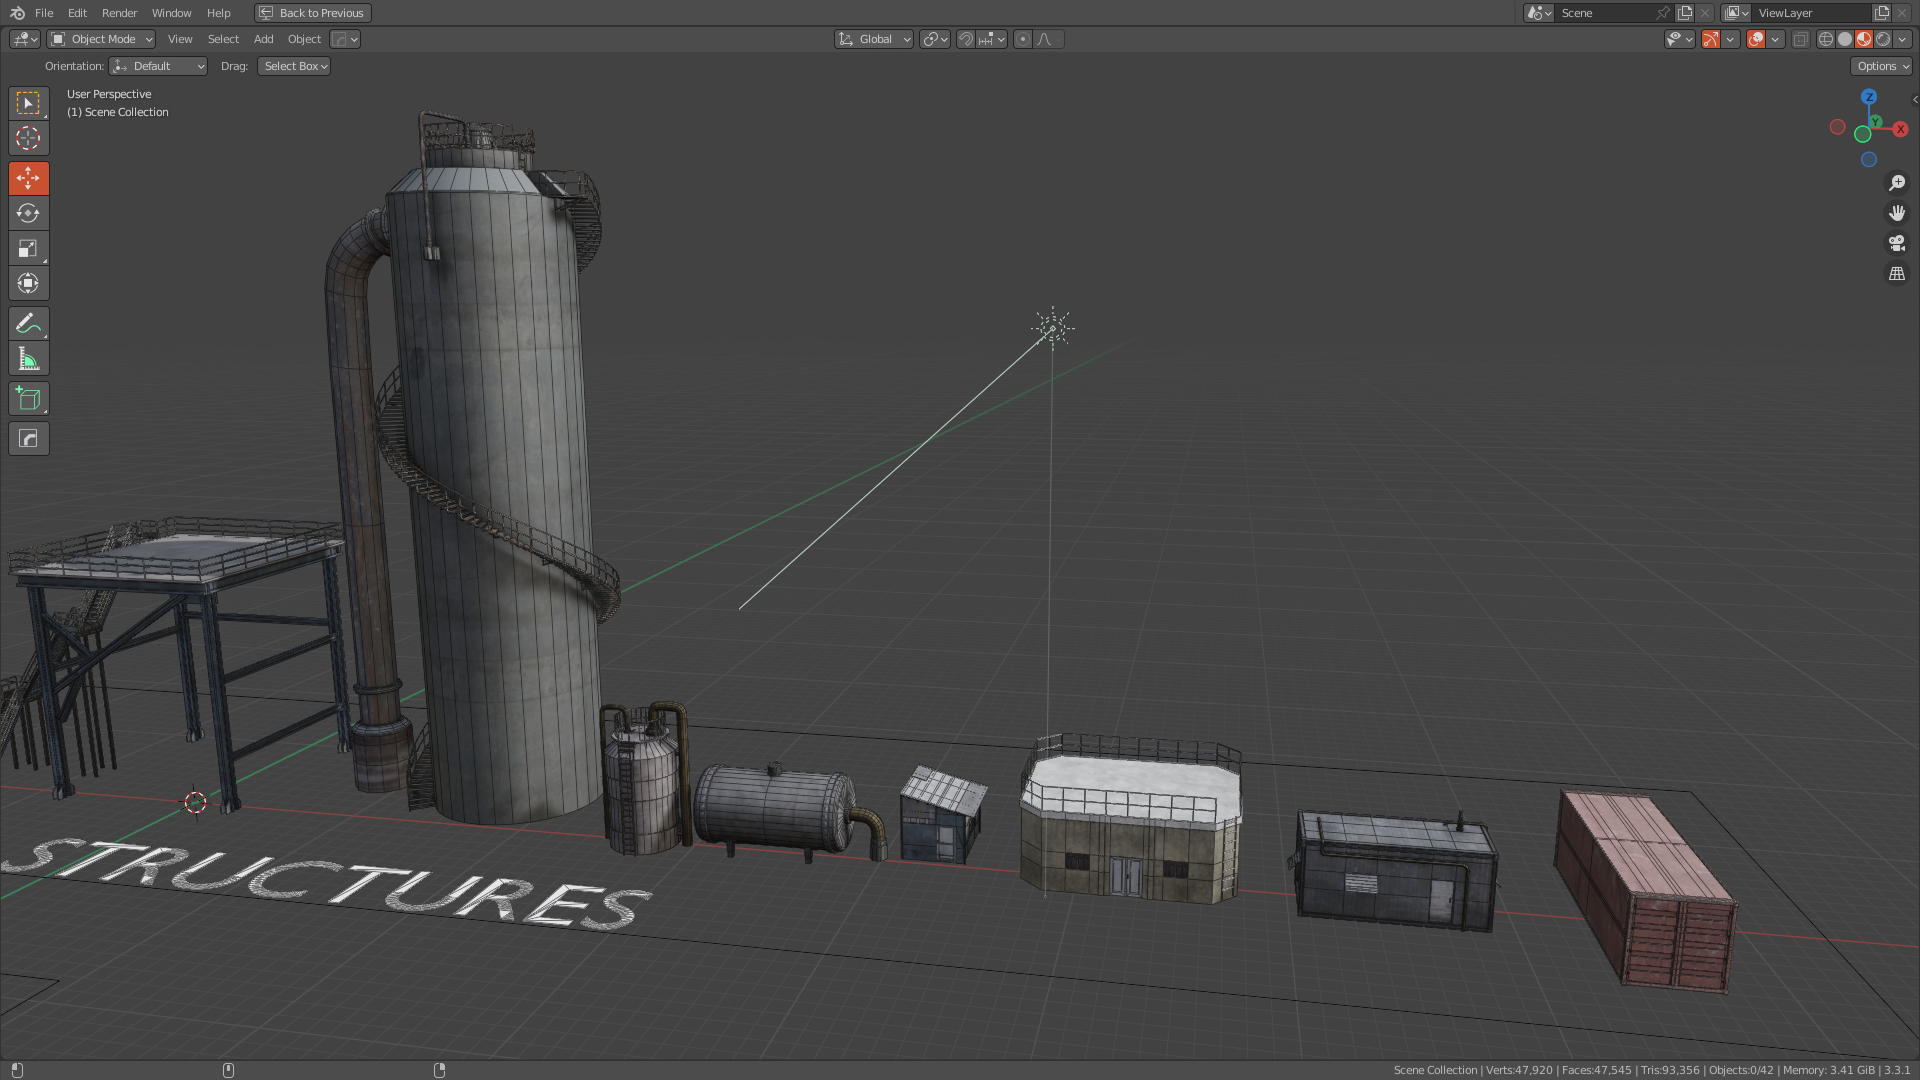Click the viewport zoom control in the sidebar
The height and width of the screenshot is (1080, 1920).
click(1897, 182)
